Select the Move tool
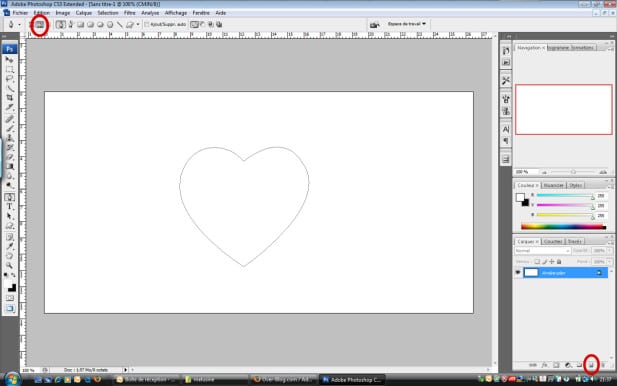This screenshot has width=617, height=386. 9,60
